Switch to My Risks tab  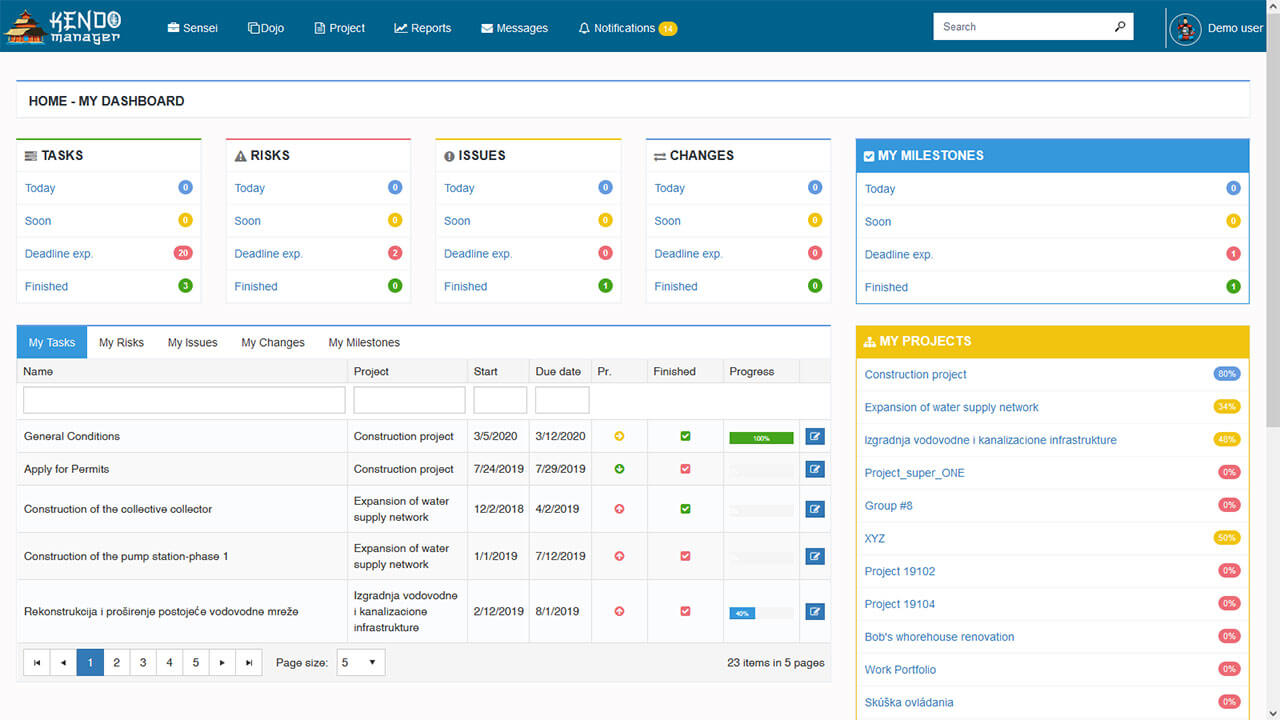click(121, 342)
